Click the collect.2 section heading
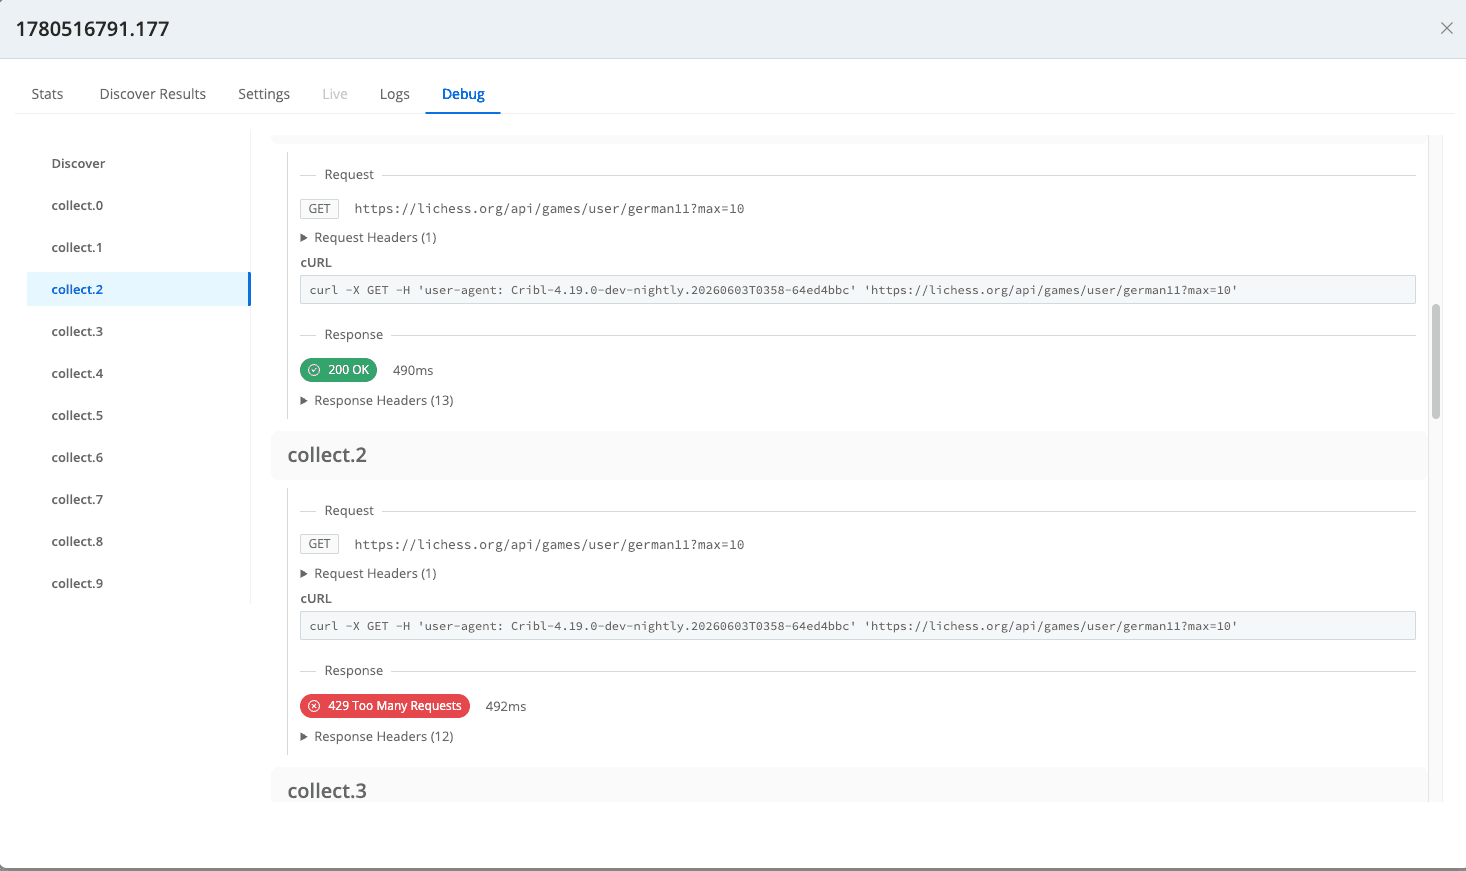1466x871 pixels. tap(327, 455)
